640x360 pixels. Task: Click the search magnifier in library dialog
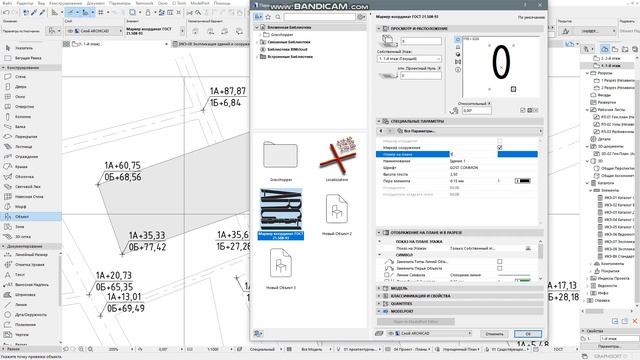[x=278, y=17]
